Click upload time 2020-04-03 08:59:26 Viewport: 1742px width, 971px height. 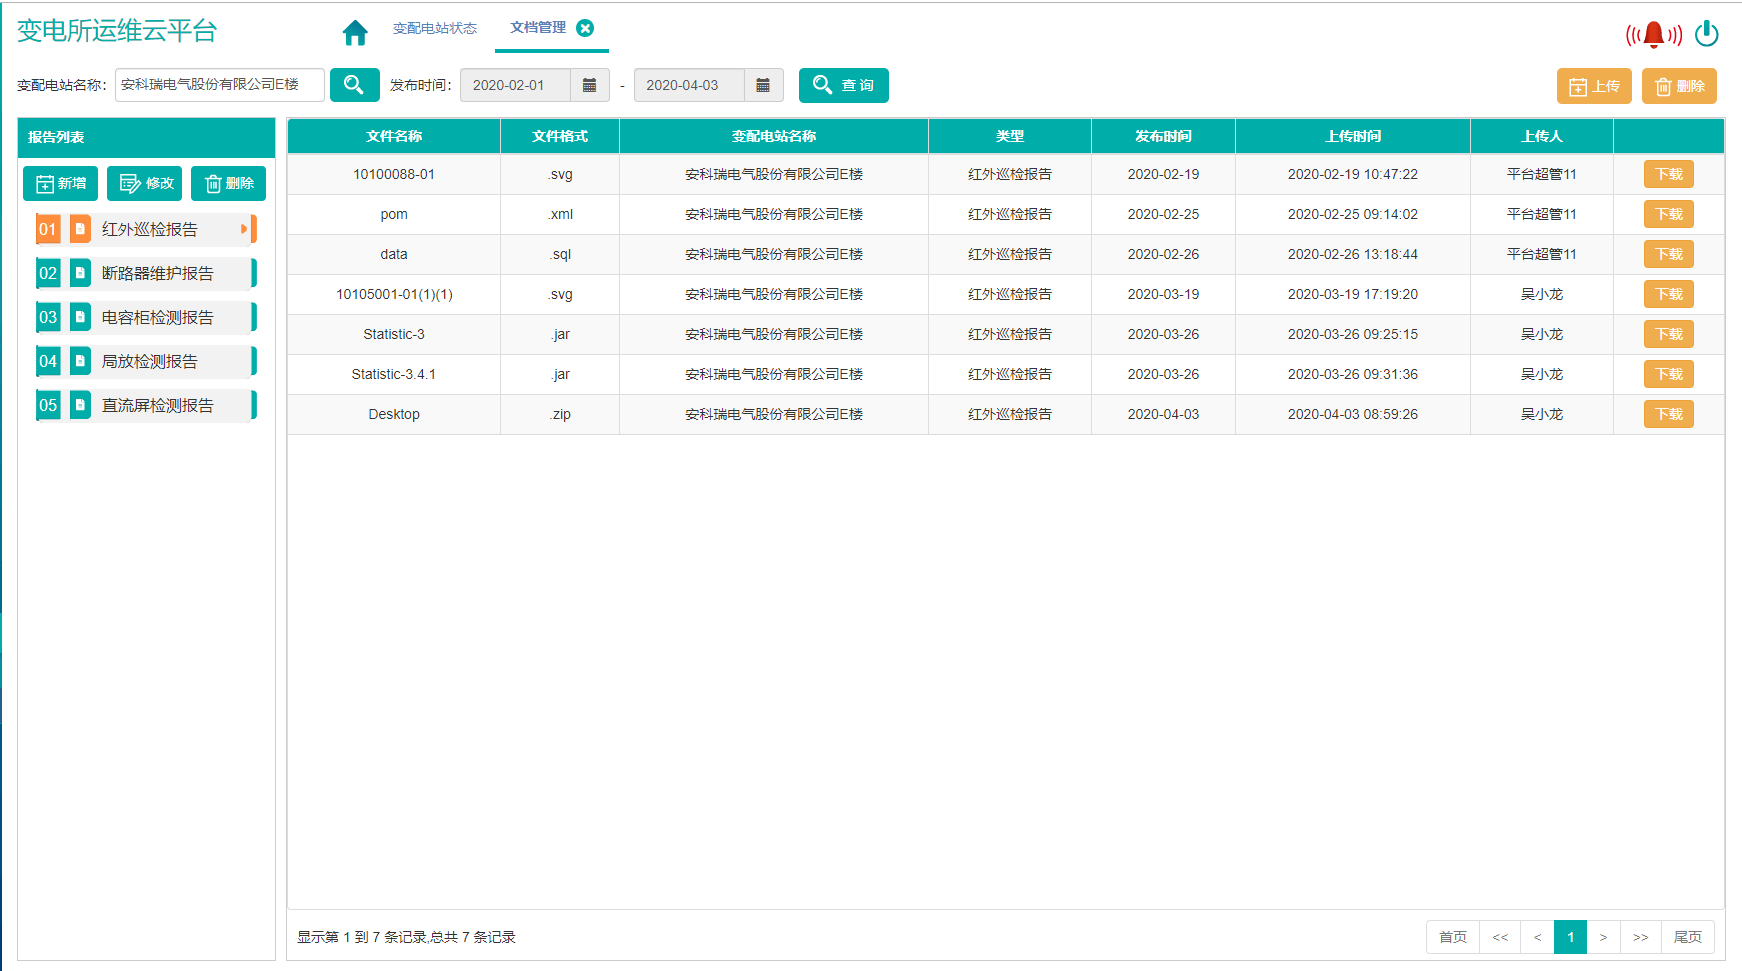coord(1353,414)
